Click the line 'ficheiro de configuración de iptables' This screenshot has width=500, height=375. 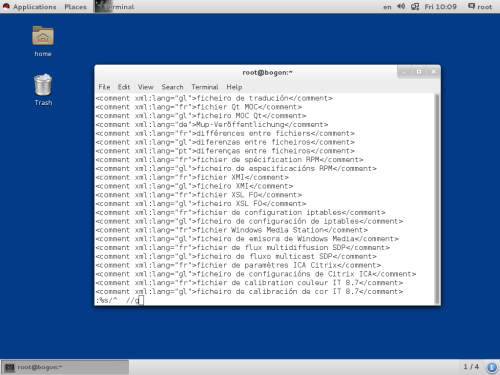249,221
